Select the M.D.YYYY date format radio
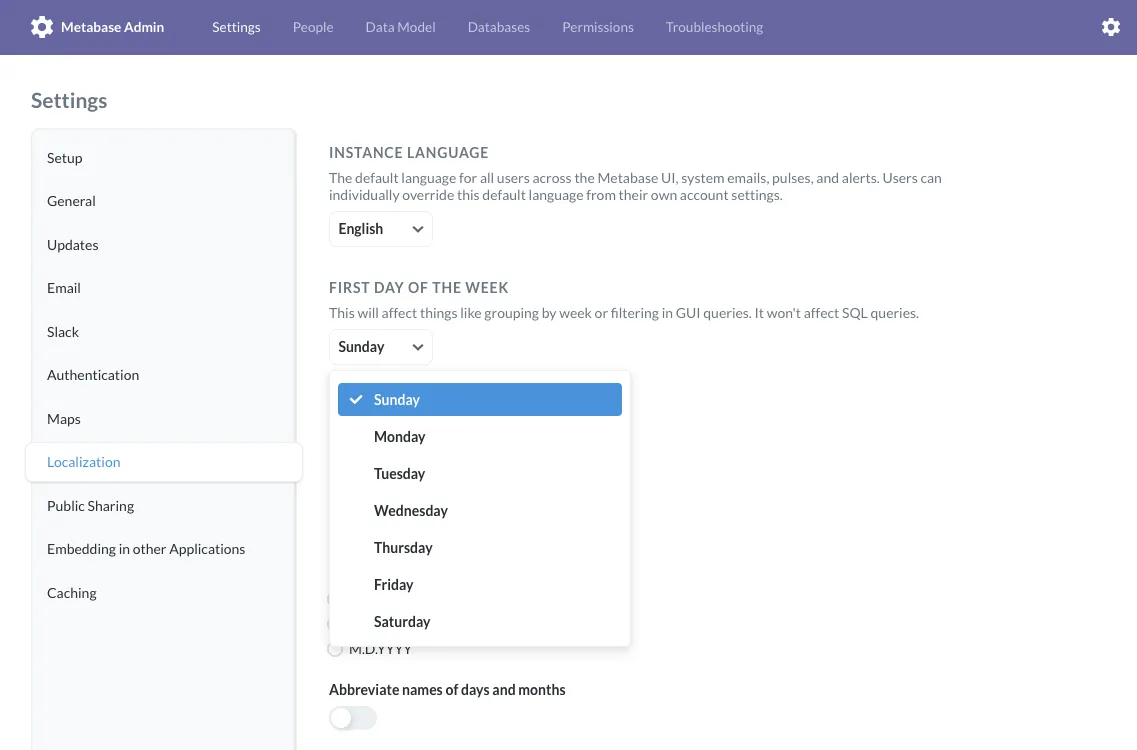The height and width of the screenshot is (750, 1137). pyautogui.click(x=335, y=650)
